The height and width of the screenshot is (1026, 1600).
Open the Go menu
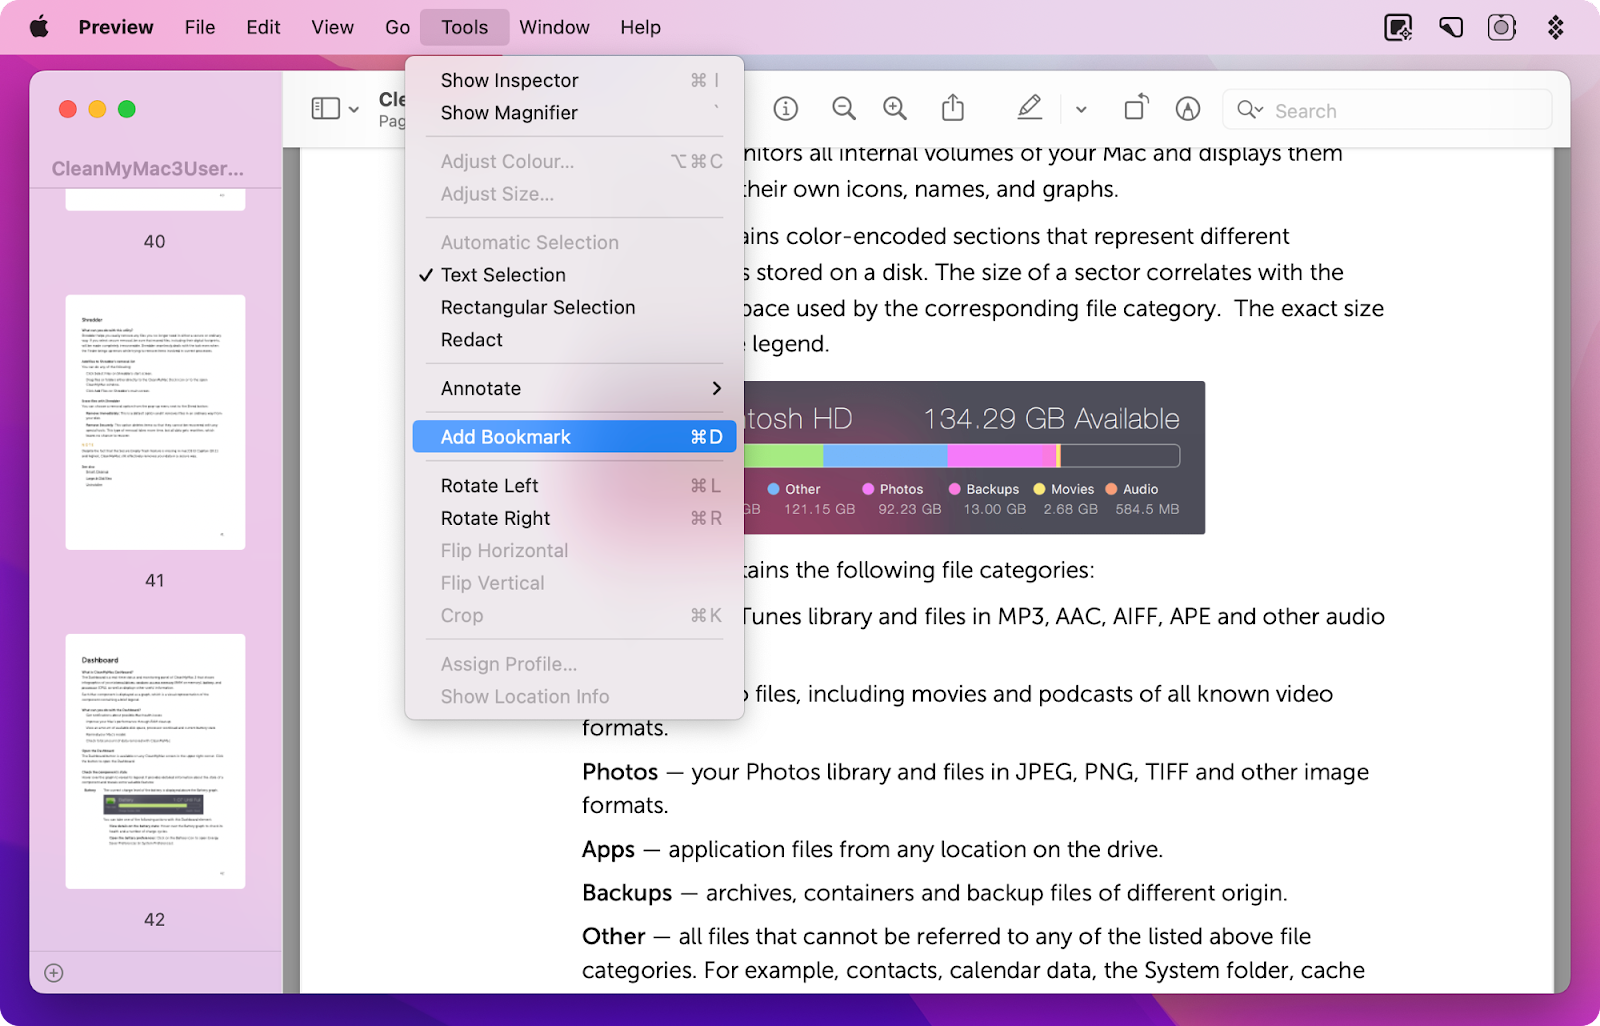coord(397,27)
